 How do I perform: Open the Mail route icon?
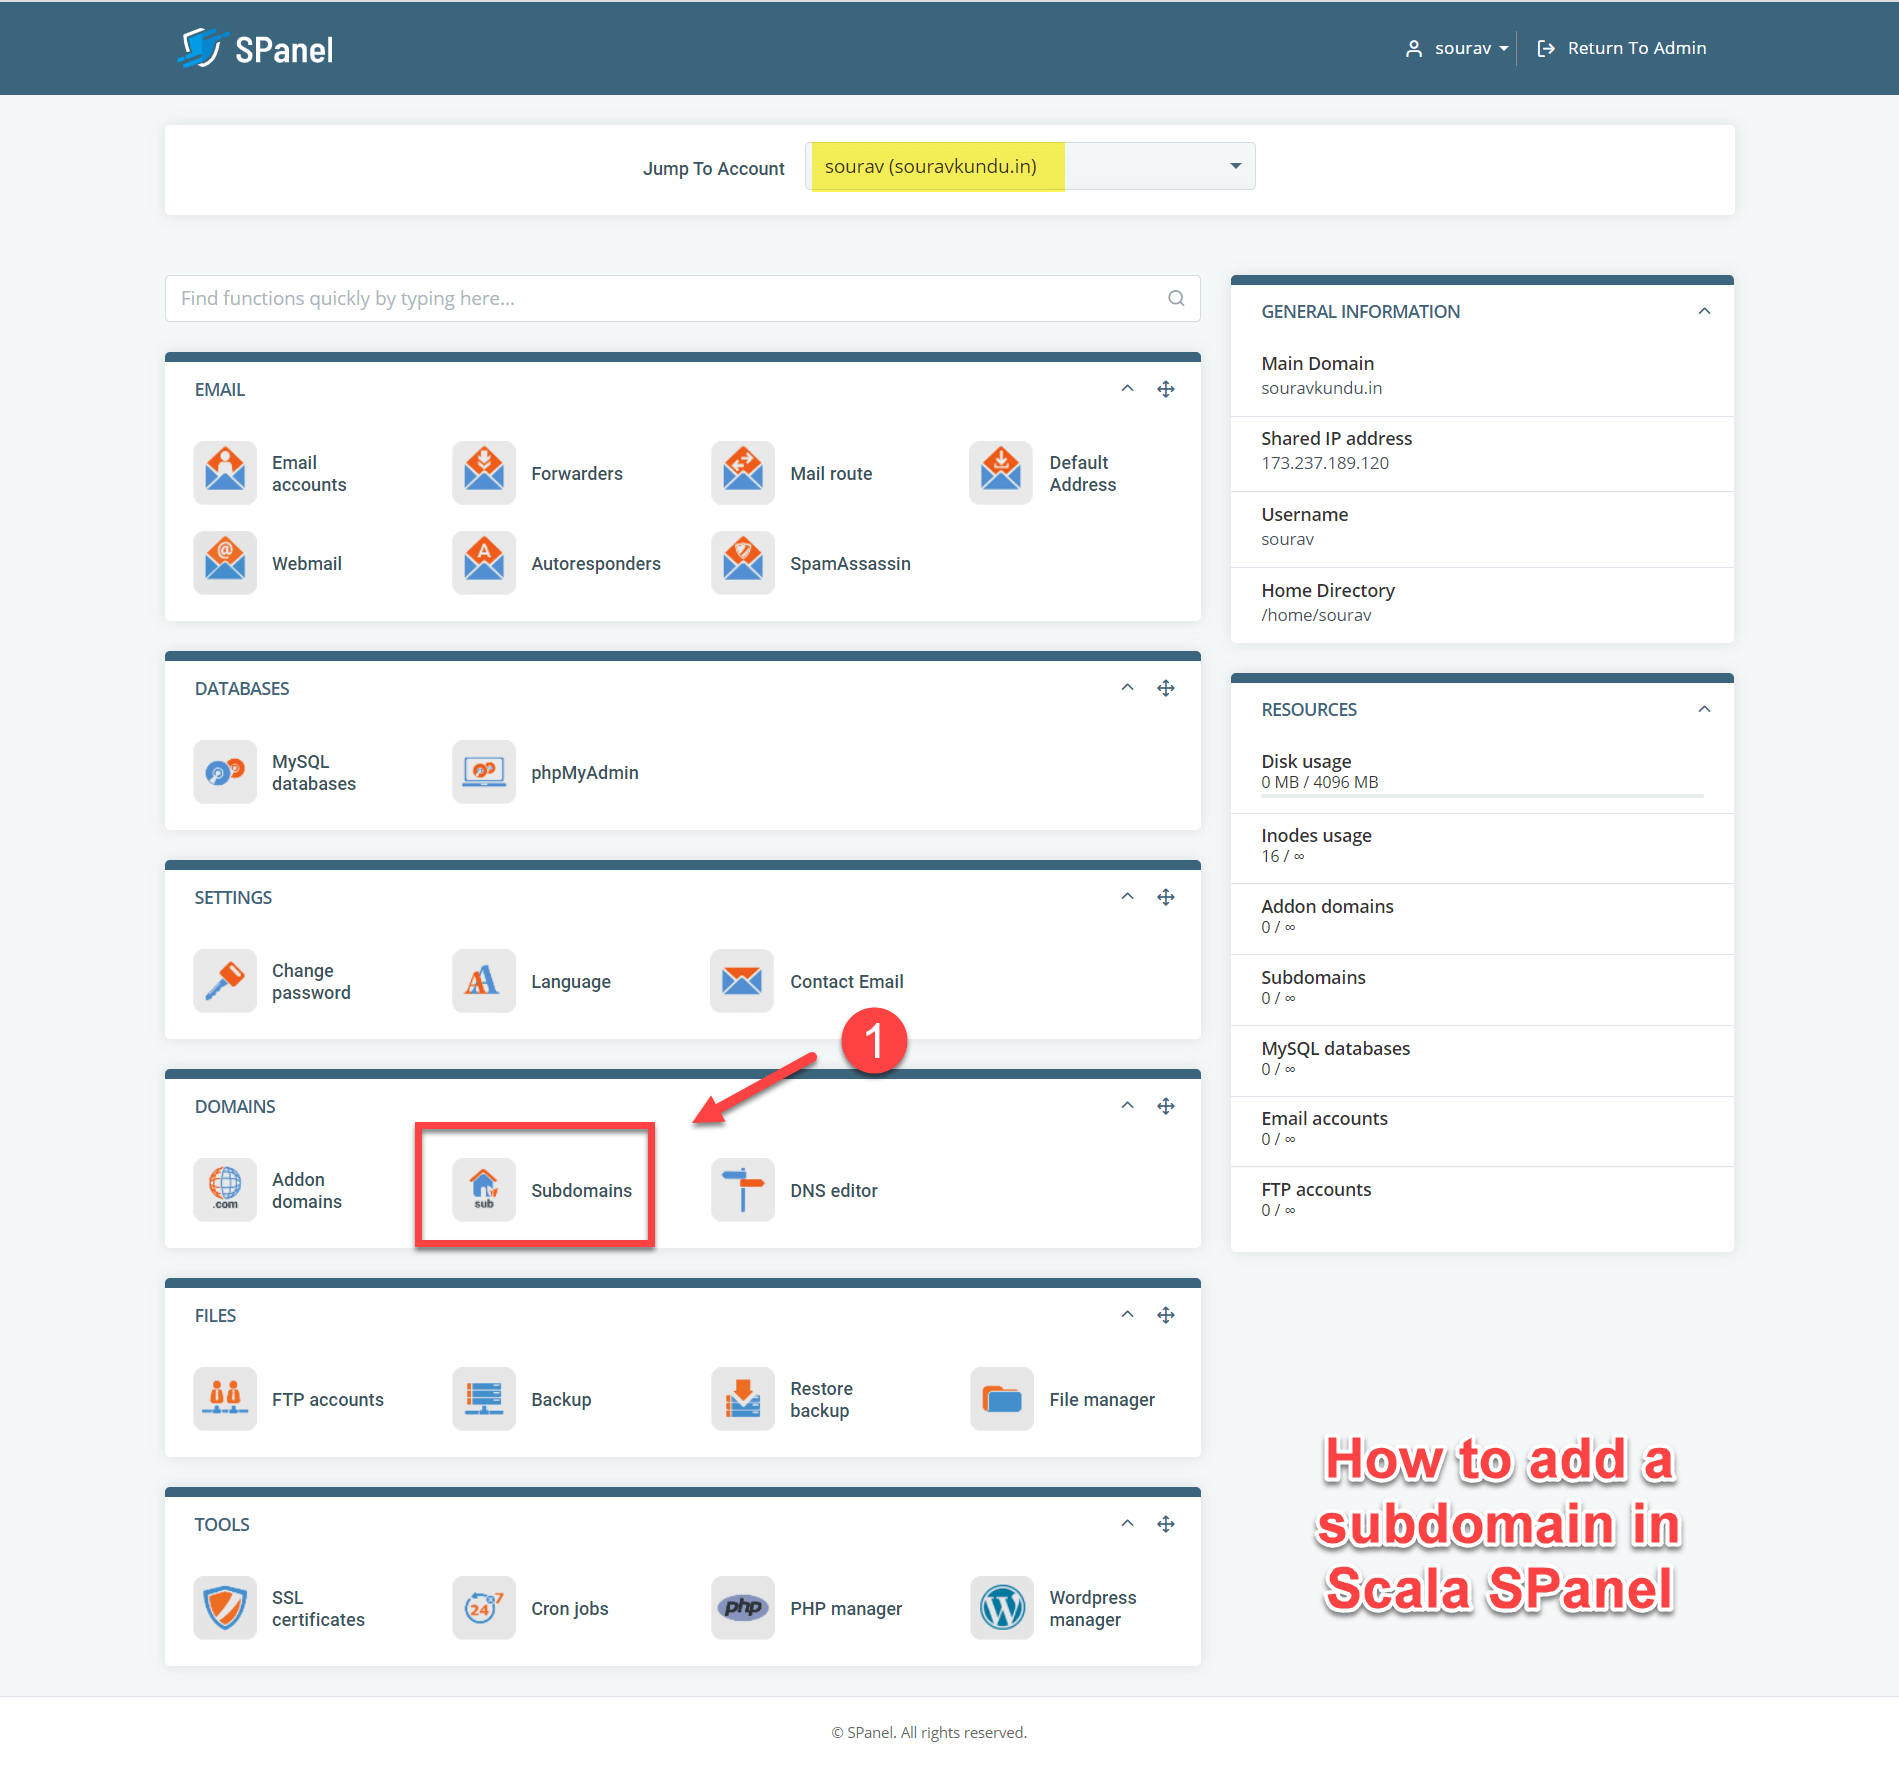tap(743, 473)
